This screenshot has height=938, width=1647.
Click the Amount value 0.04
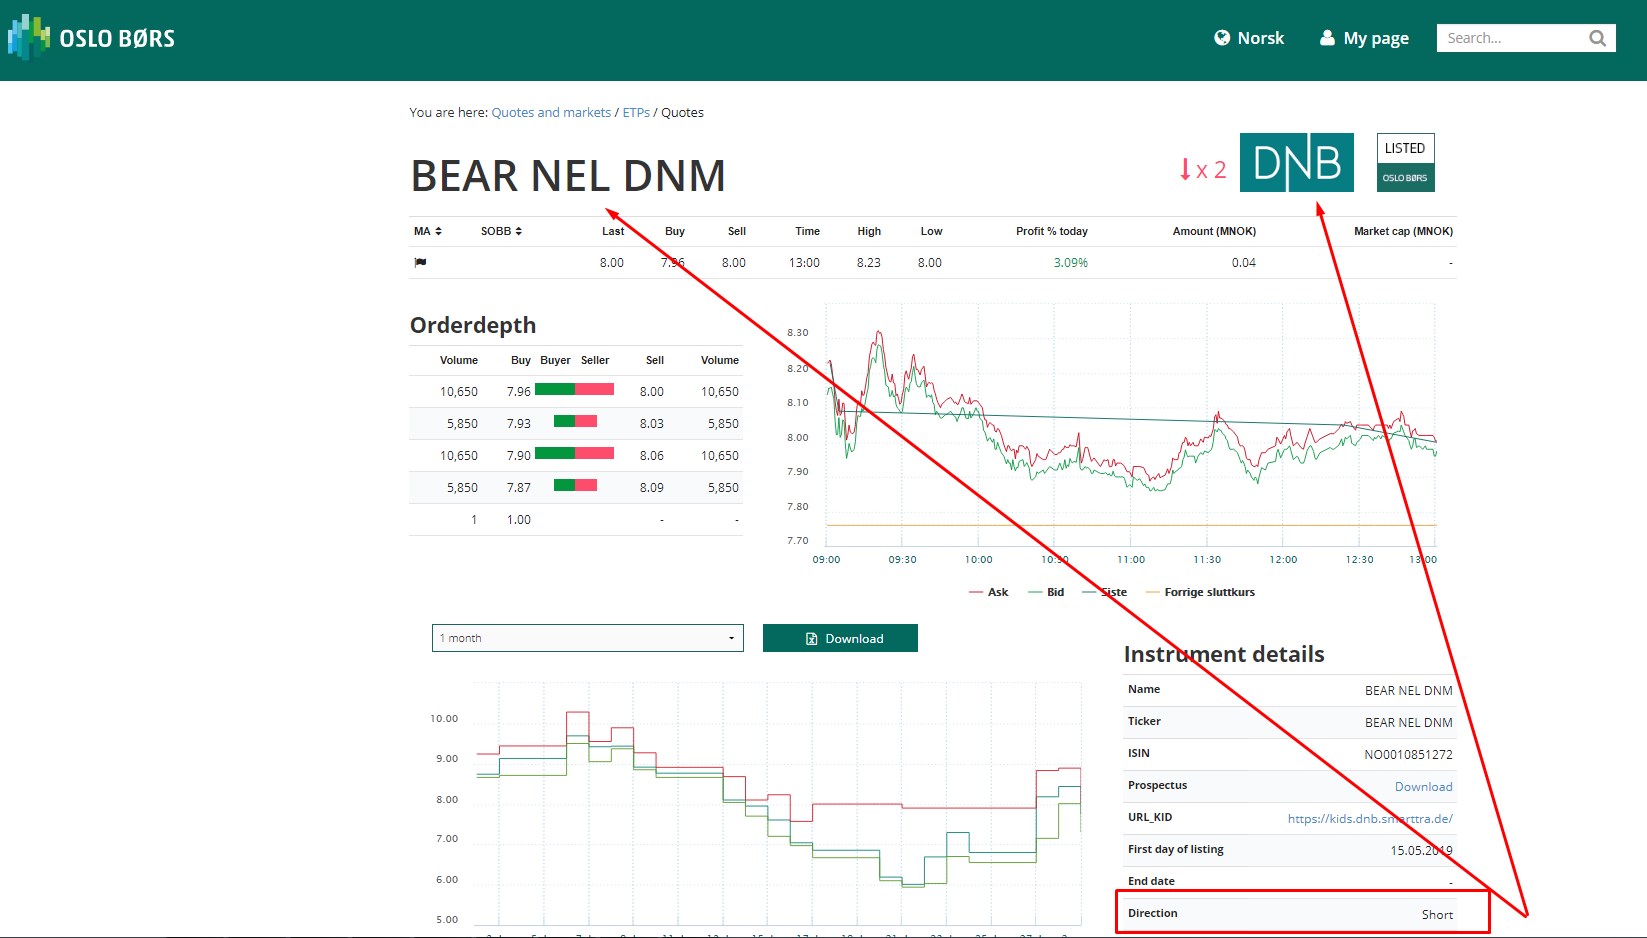tap(1244, 263)
